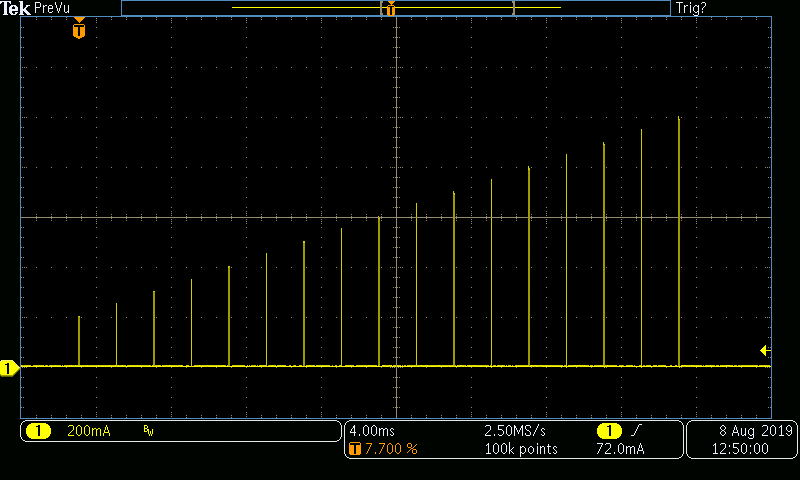Click the trigger level arrow on right edge

click(x=765, y=350)
